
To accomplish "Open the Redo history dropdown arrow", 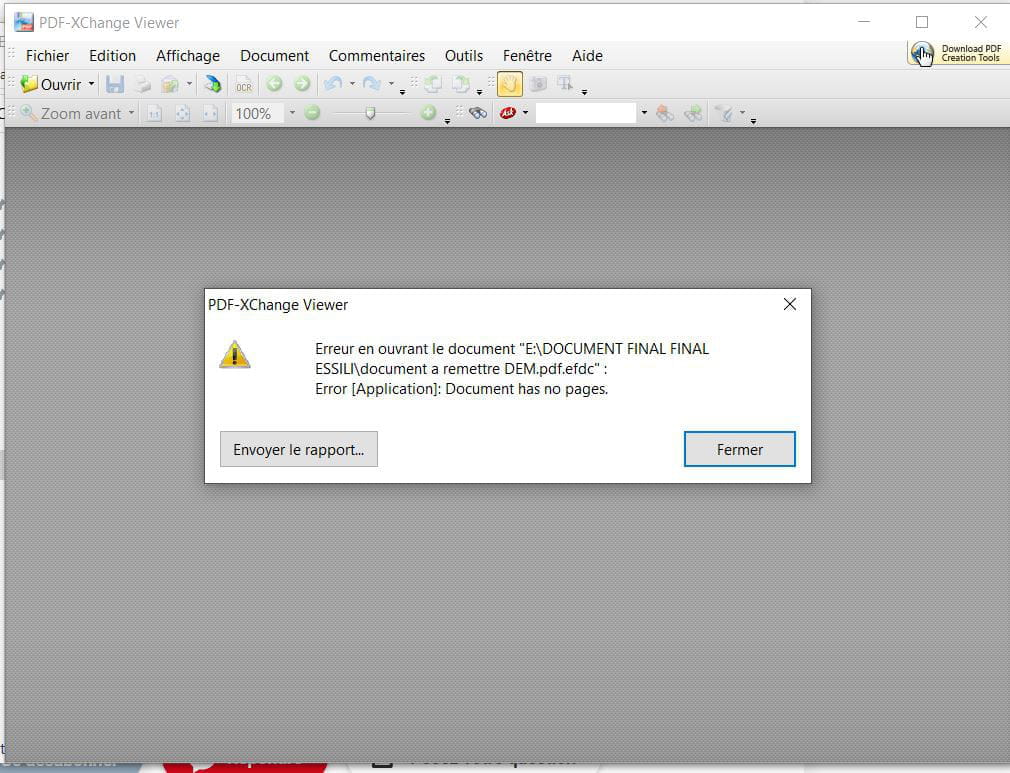I will coord(391,84).
